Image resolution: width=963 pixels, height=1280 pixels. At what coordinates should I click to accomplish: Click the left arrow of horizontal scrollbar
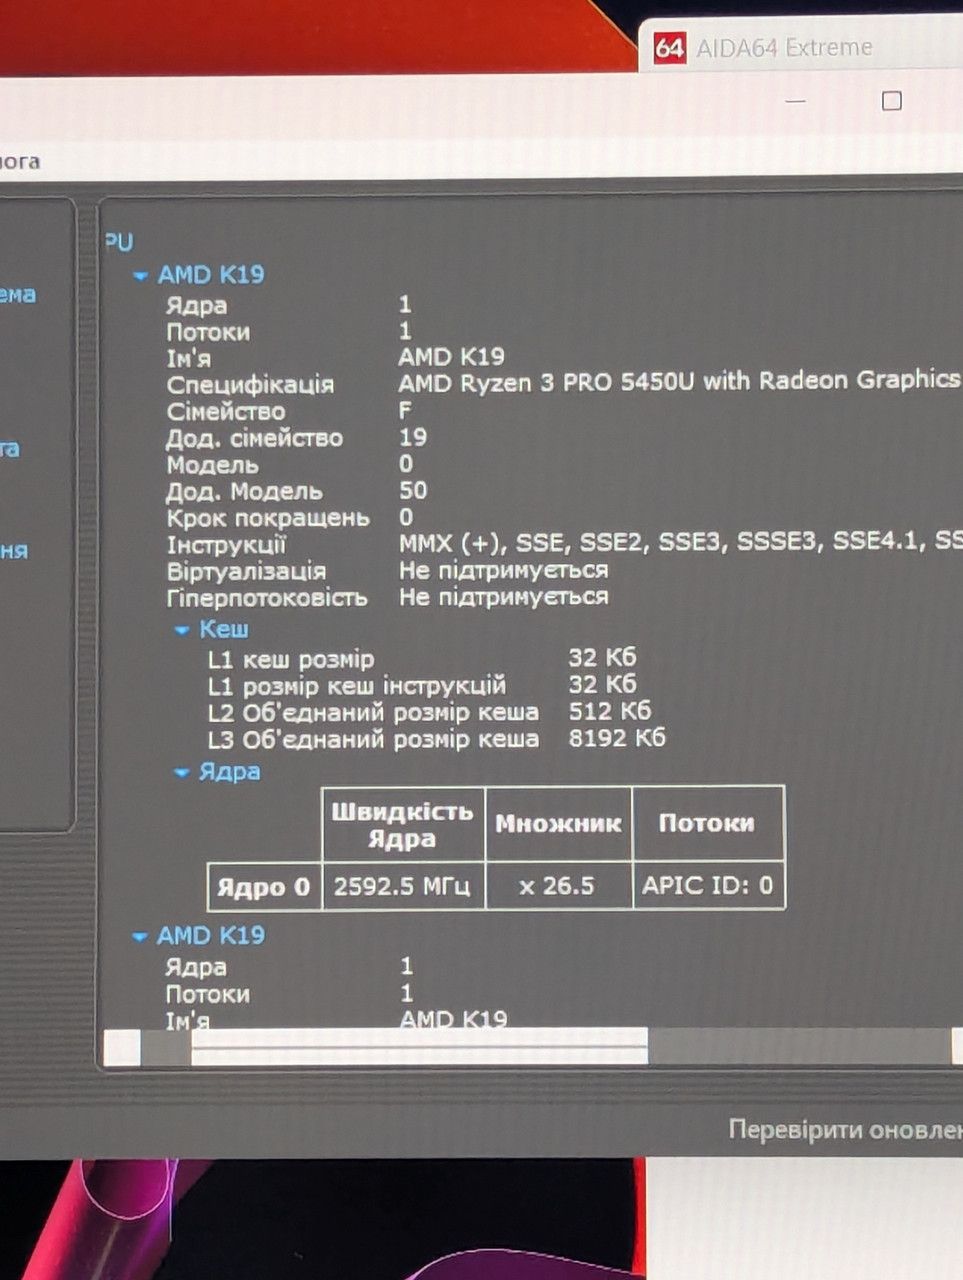pos(122,1047)
